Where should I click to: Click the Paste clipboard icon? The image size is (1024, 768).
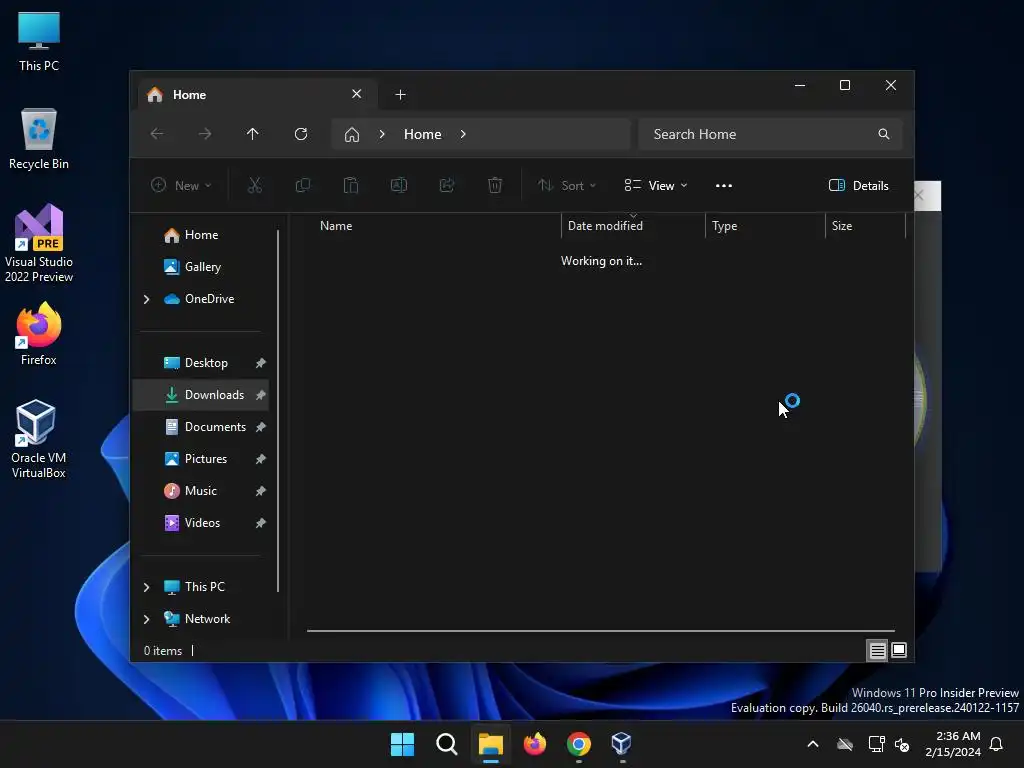tap(351, 185)
